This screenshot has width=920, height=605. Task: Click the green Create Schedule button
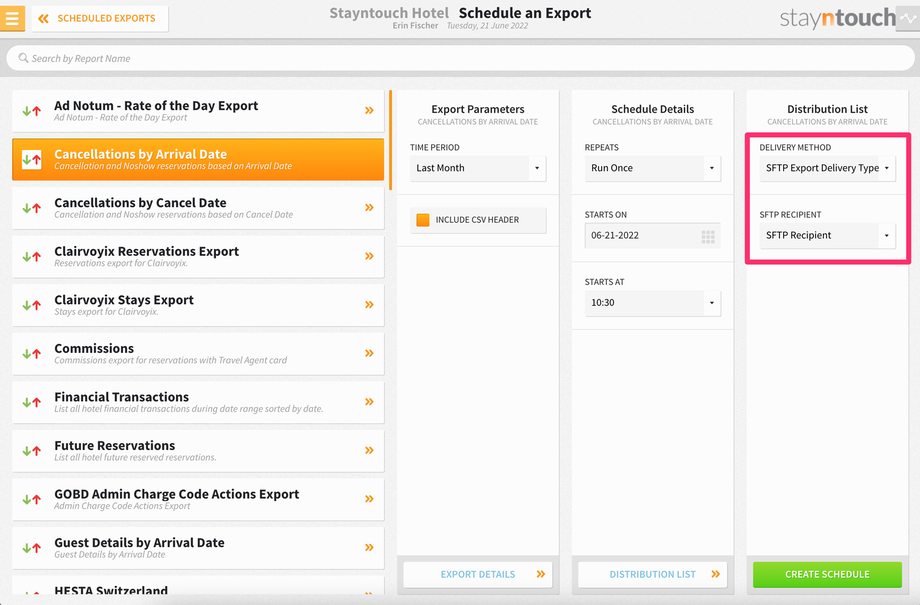827,574
